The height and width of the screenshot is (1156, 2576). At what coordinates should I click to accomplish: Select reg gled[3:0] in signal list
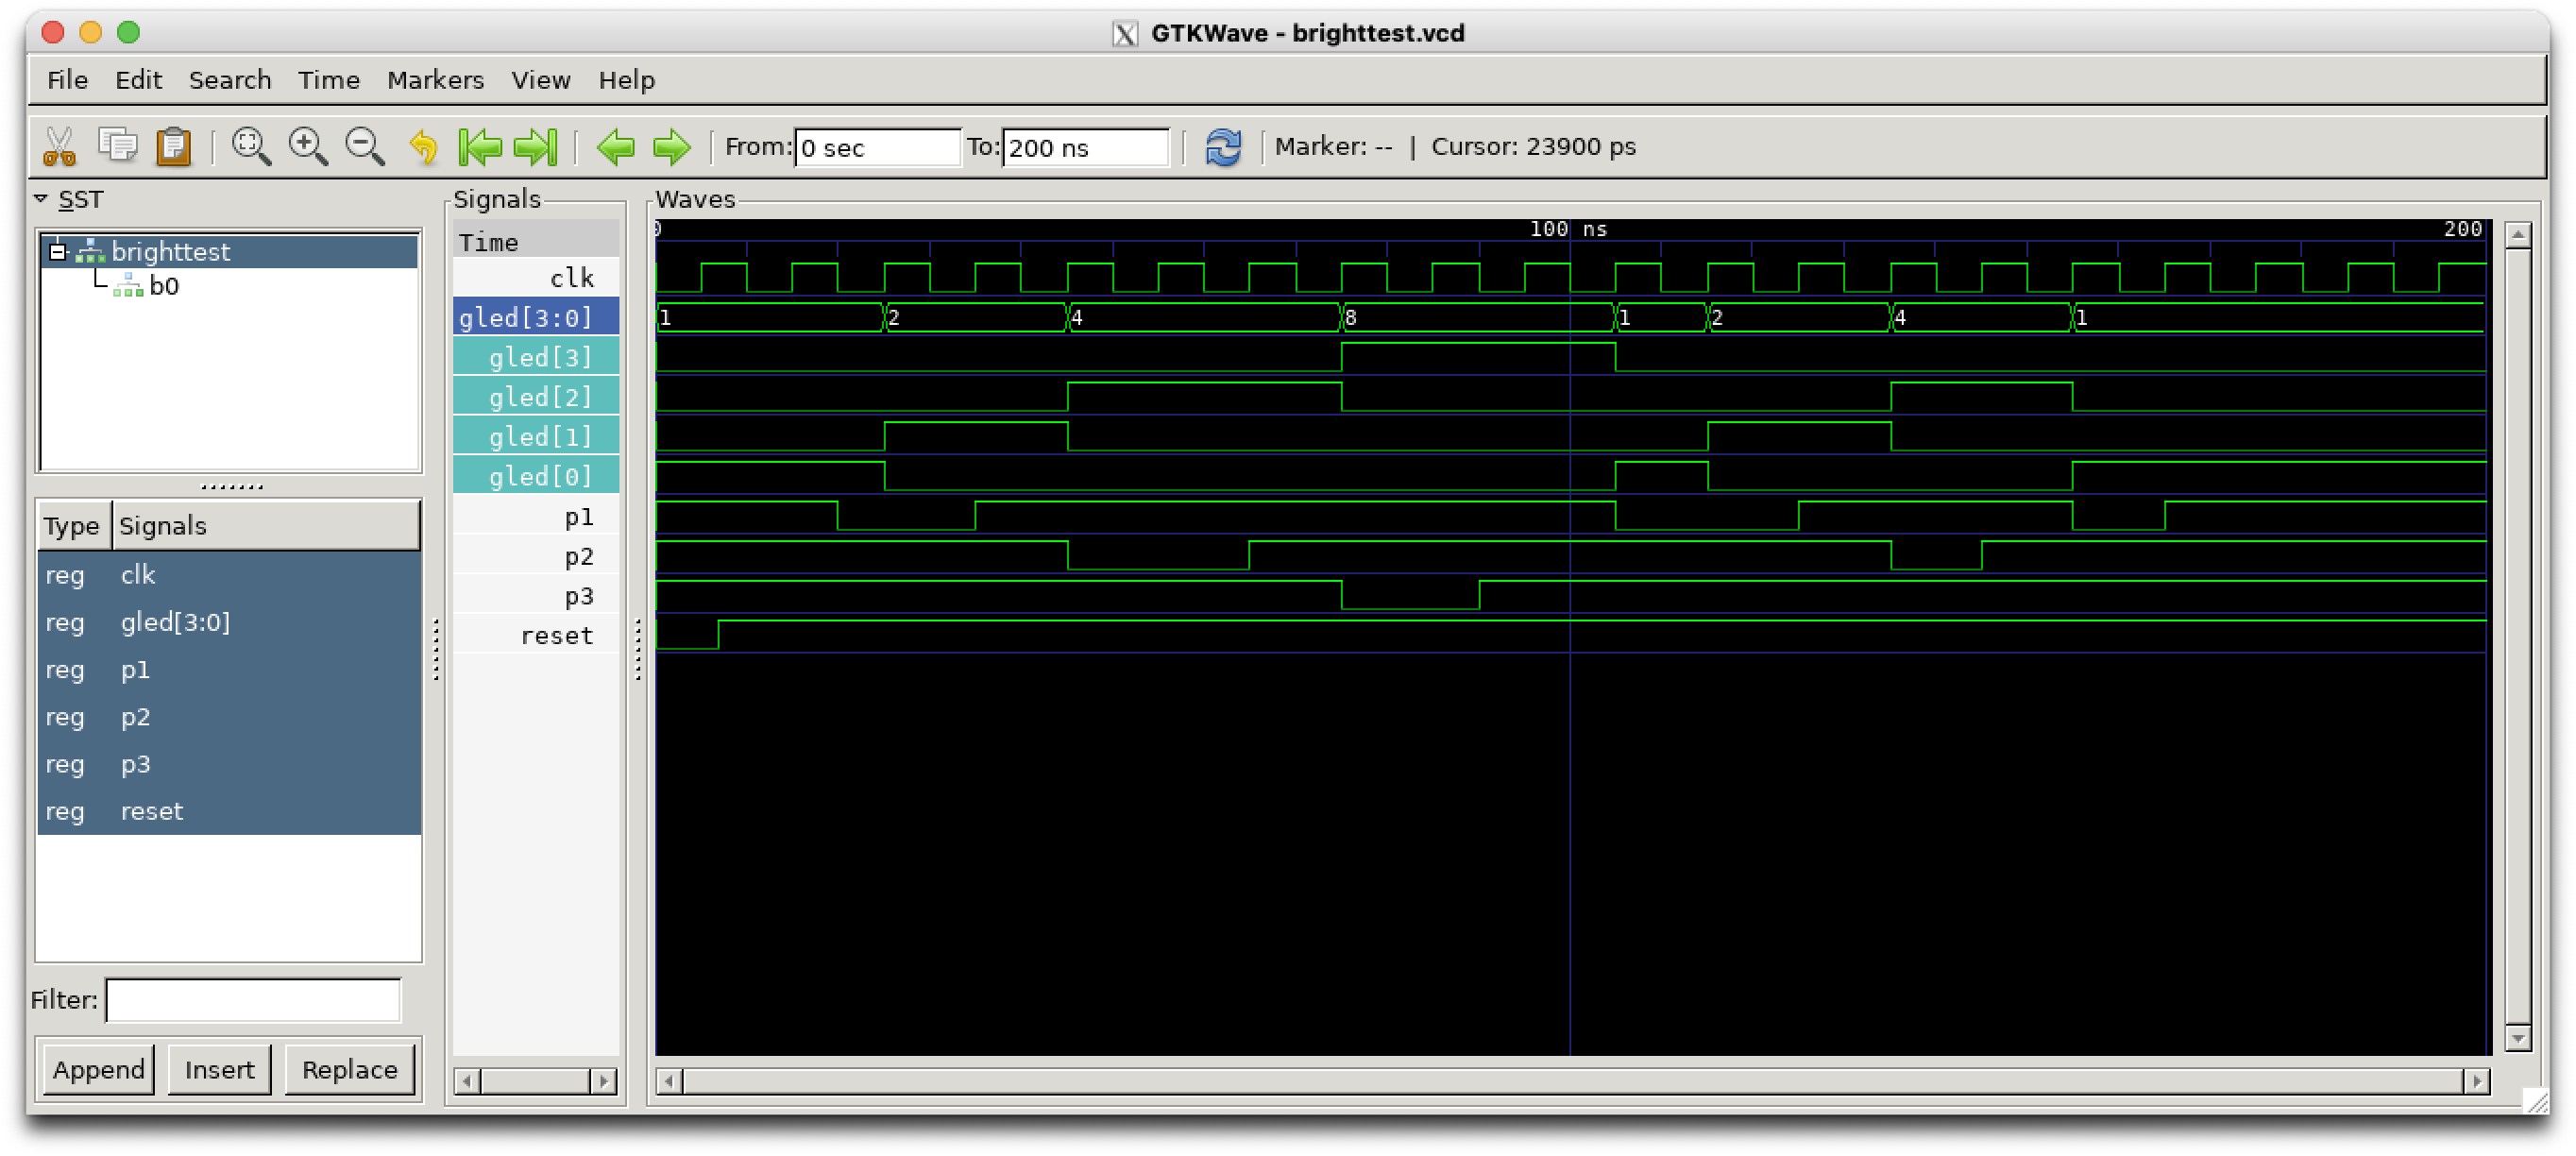coord(229,622)
